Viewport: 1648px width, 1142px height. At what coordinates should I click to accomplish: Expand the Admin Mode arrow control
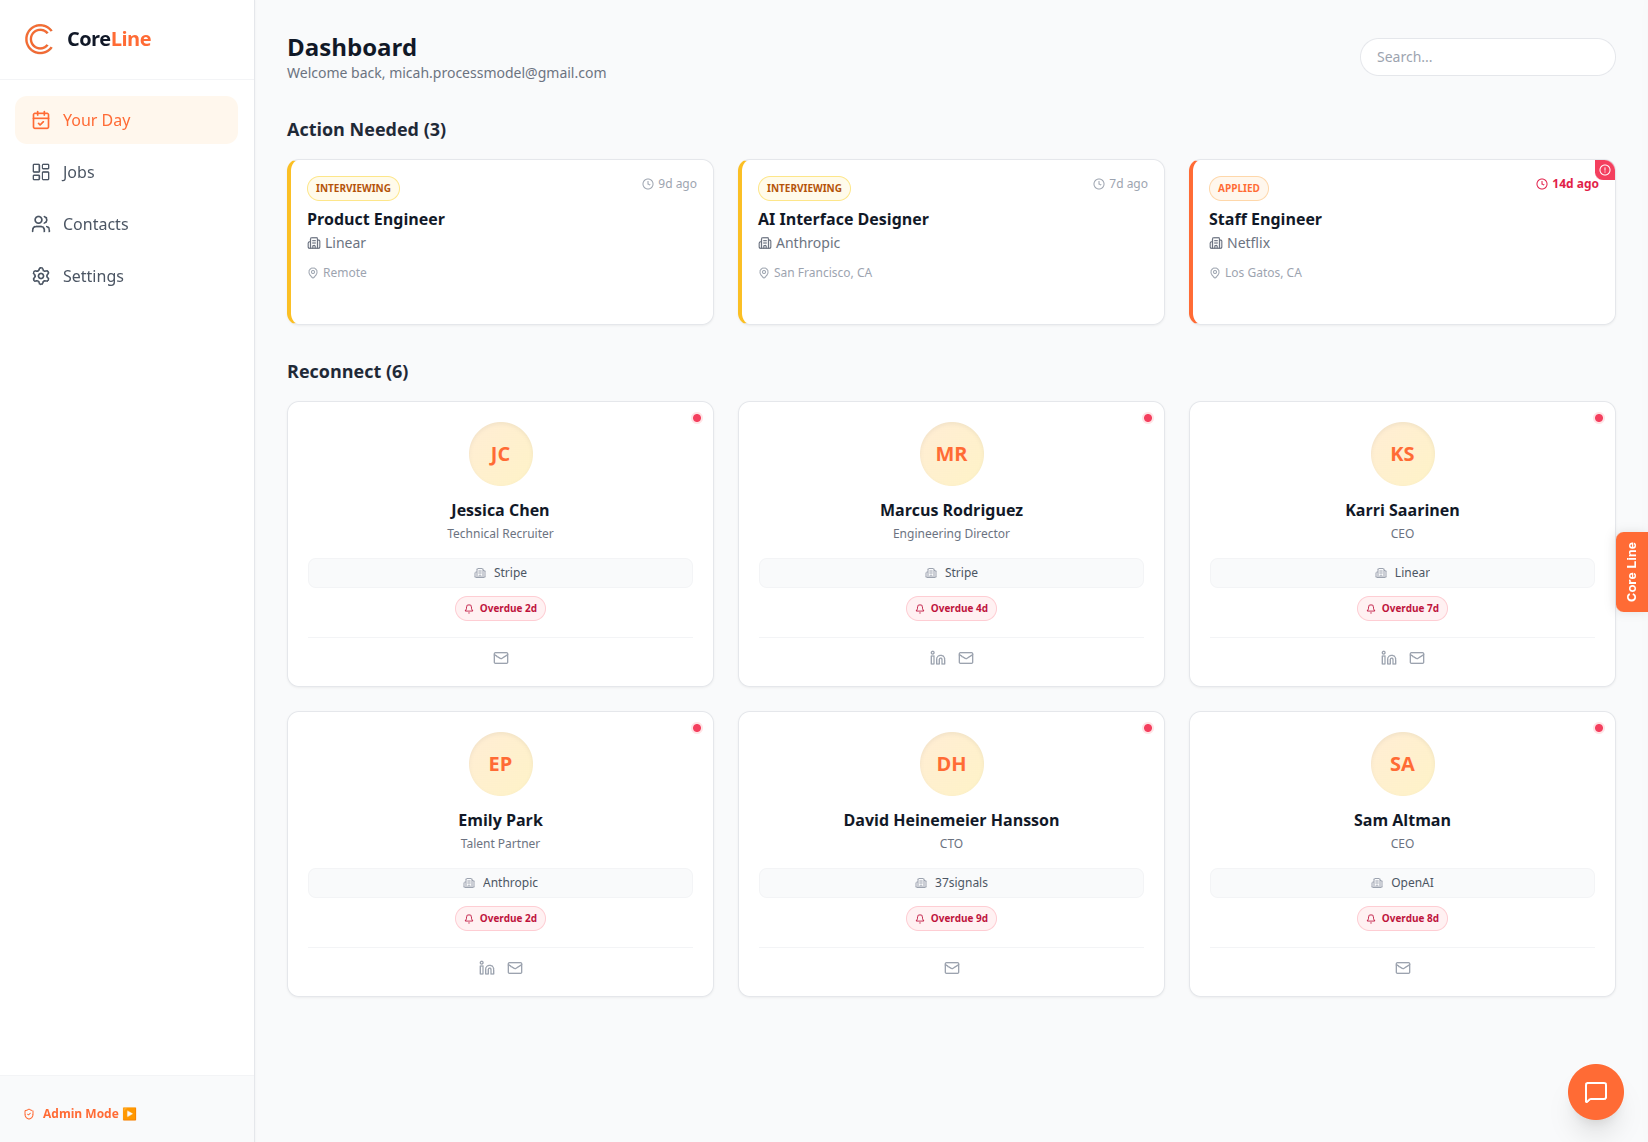coord(130,1113)
